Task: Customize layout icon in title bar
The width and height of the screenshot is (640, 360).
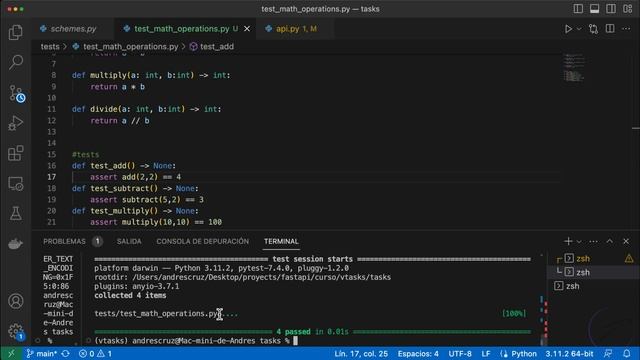Action: click(627, 9)
